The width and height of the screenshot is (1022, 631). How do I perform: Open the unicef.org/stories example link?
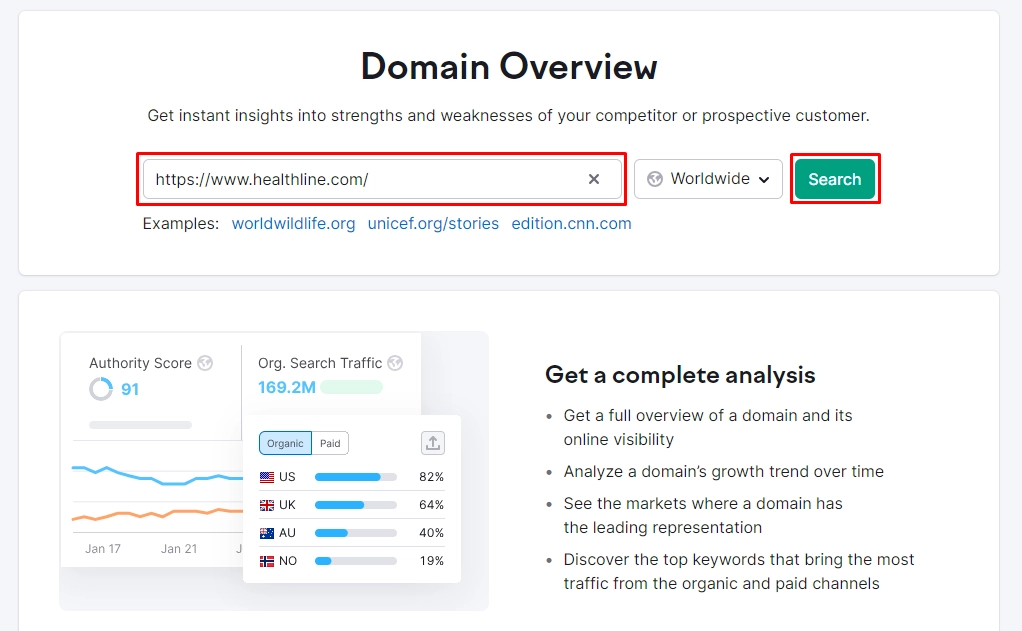click(x=433, y=224)
